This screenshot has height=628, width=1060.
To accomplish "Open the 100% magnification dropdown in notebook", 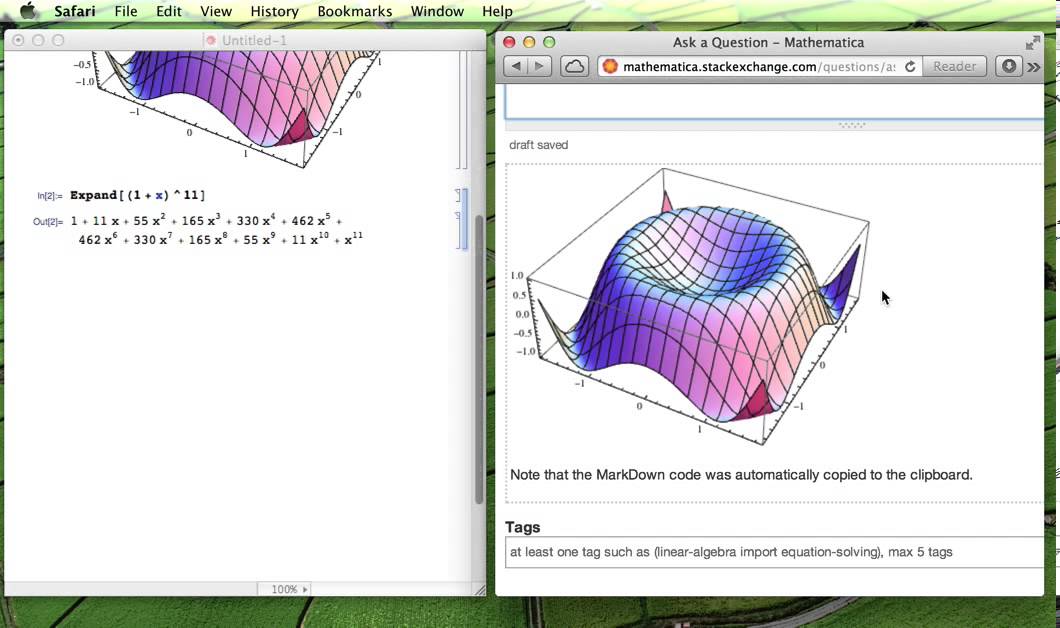I will coord(284,589).
